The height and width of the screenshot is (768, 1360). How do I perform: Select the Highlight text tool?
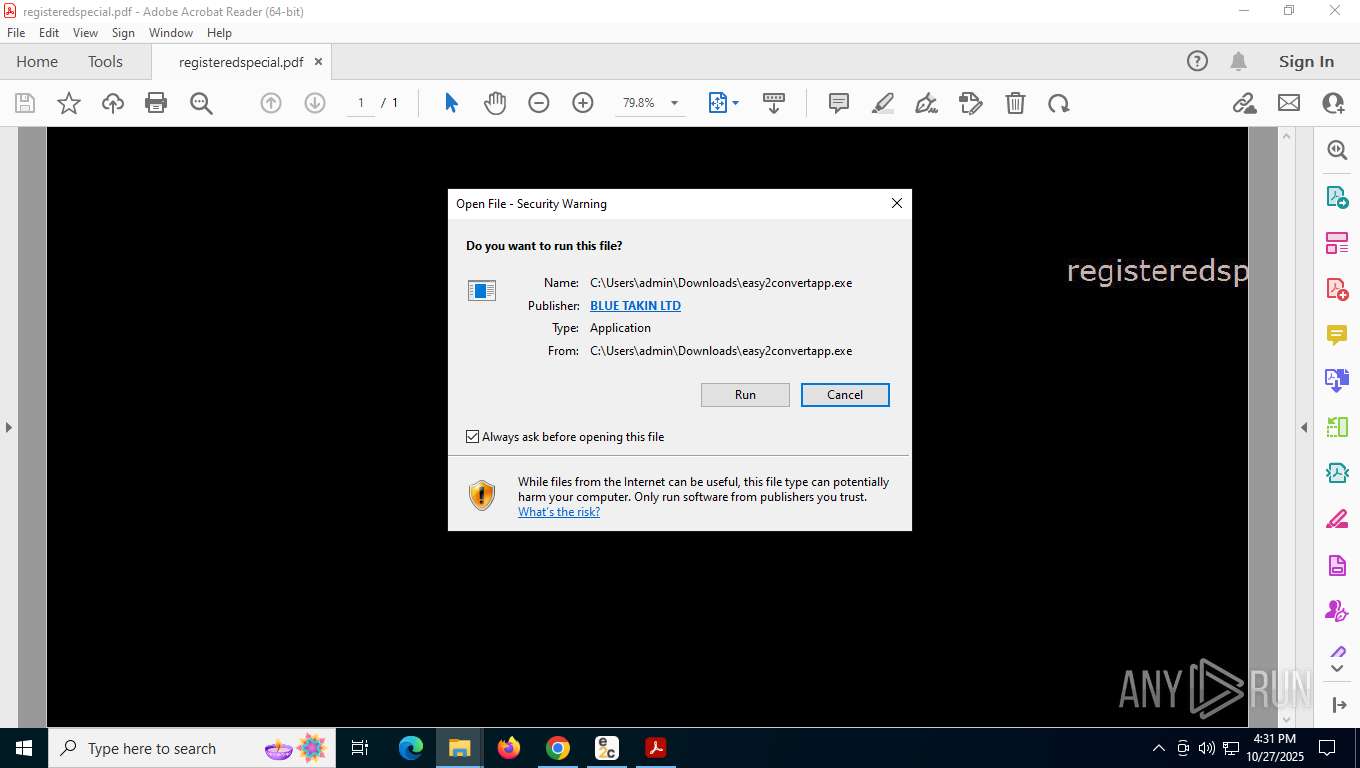coord(883,103)
